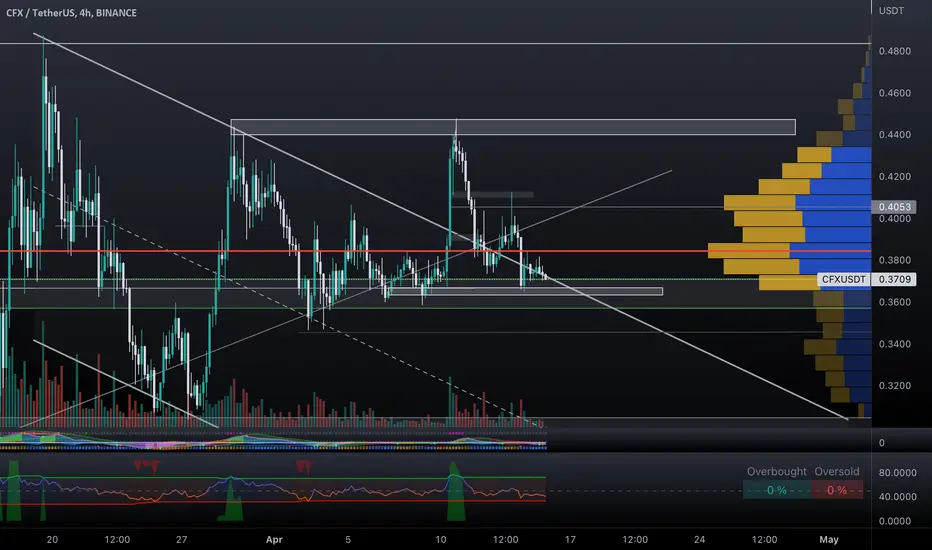This screenshot has height=550, width=932.
Task: Click the 24 date label on time axis
Action: click(x=700, y=540)
